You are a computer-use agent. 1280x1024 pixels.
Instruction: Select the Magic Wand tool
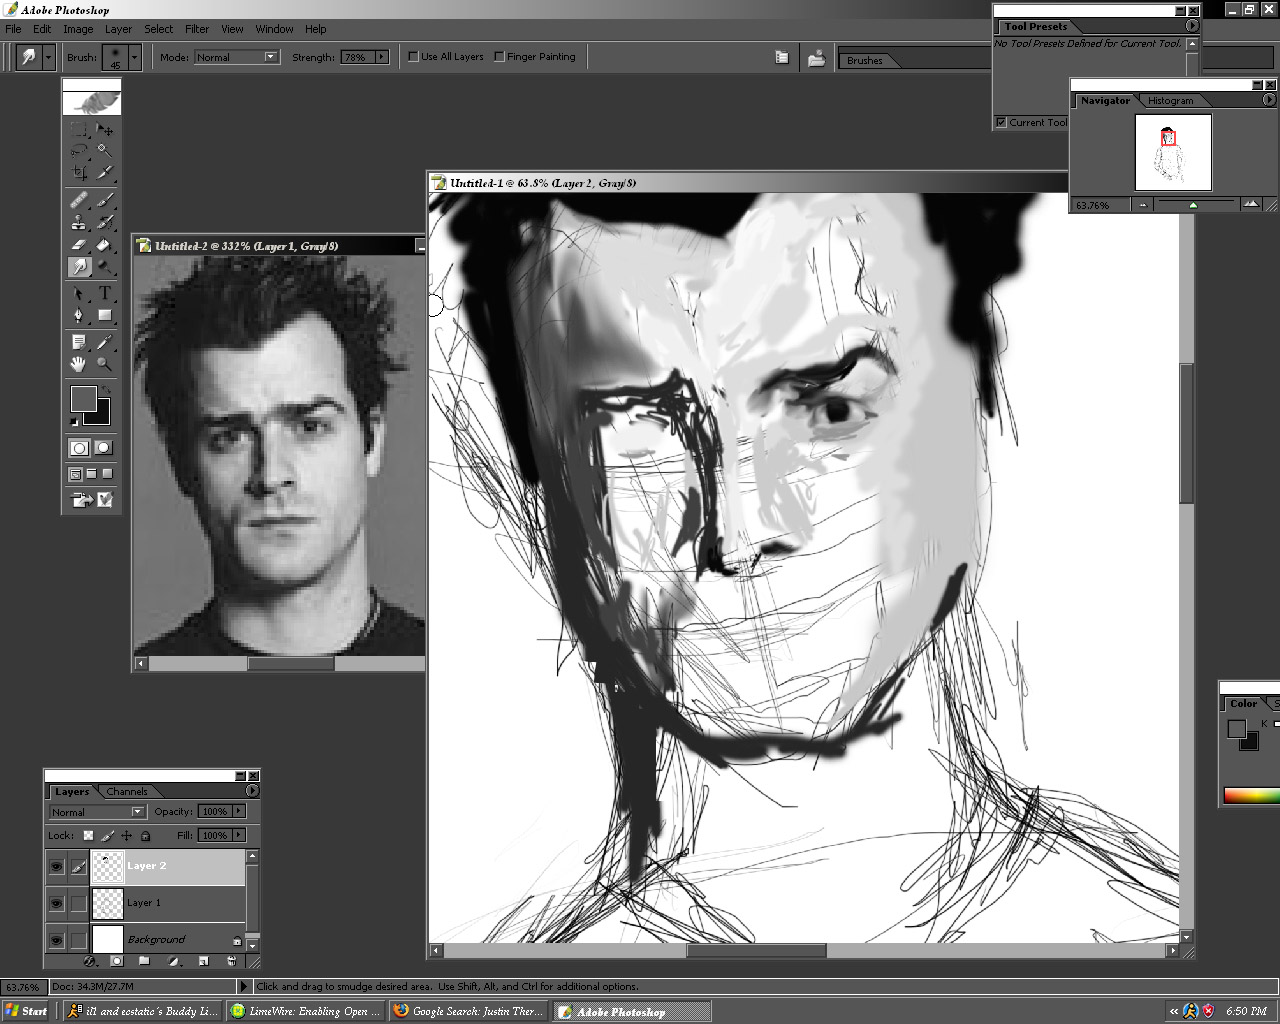coord(104,151)
